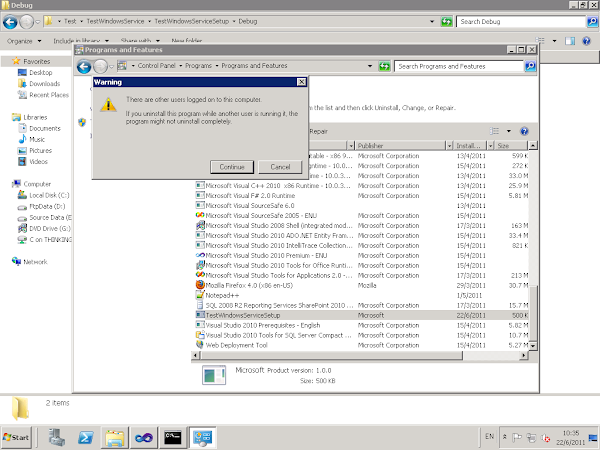The image size is (600, 450).
Task: Click the Visual Studio 2010 Premium icon
Action: point(200,255)
